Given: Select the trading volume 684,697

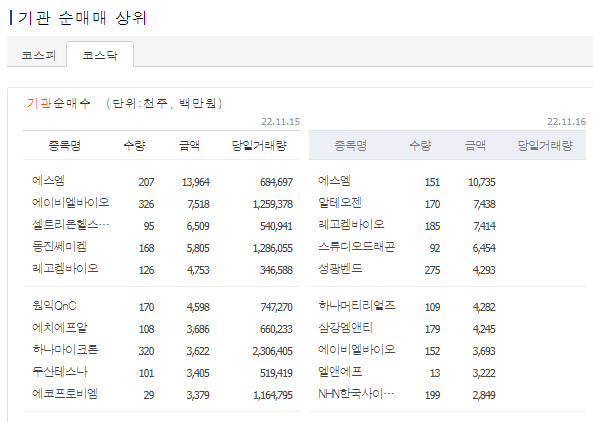Looking at the screenshot, I should click(x=276, y=182).
